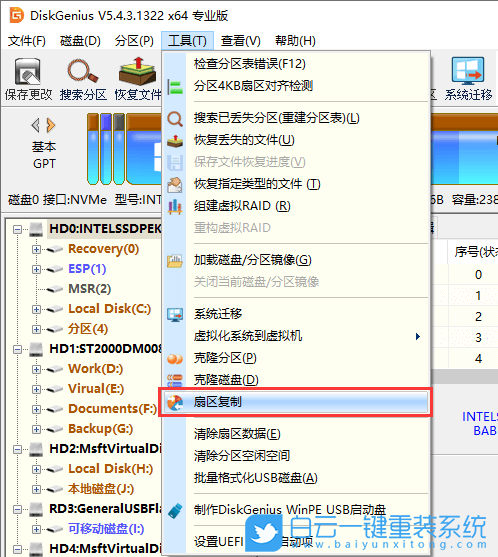The image size is (498, 557).
Task: Select 分区(4) in the disk tree
Action: [x=88, y=329]
